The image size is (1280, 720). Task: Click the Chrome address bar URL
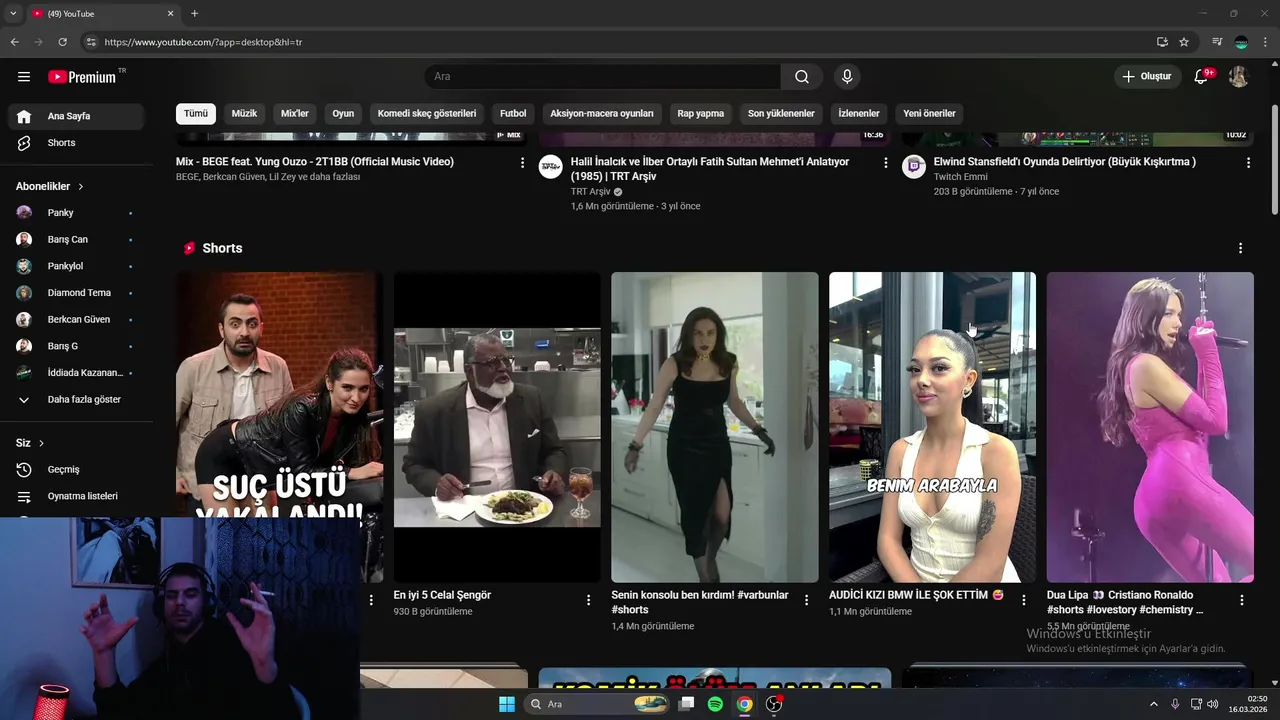pos(203,42)
